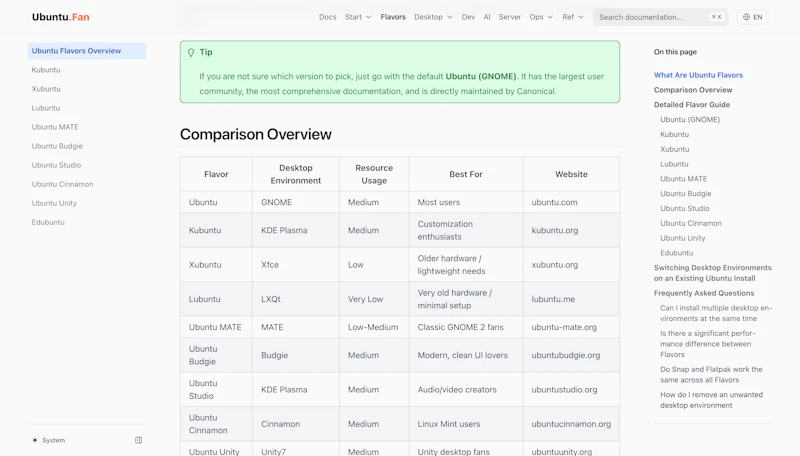Jump to Ubuntu MATE in page outline
Screen dimensions: 800x456
point(683,179)
